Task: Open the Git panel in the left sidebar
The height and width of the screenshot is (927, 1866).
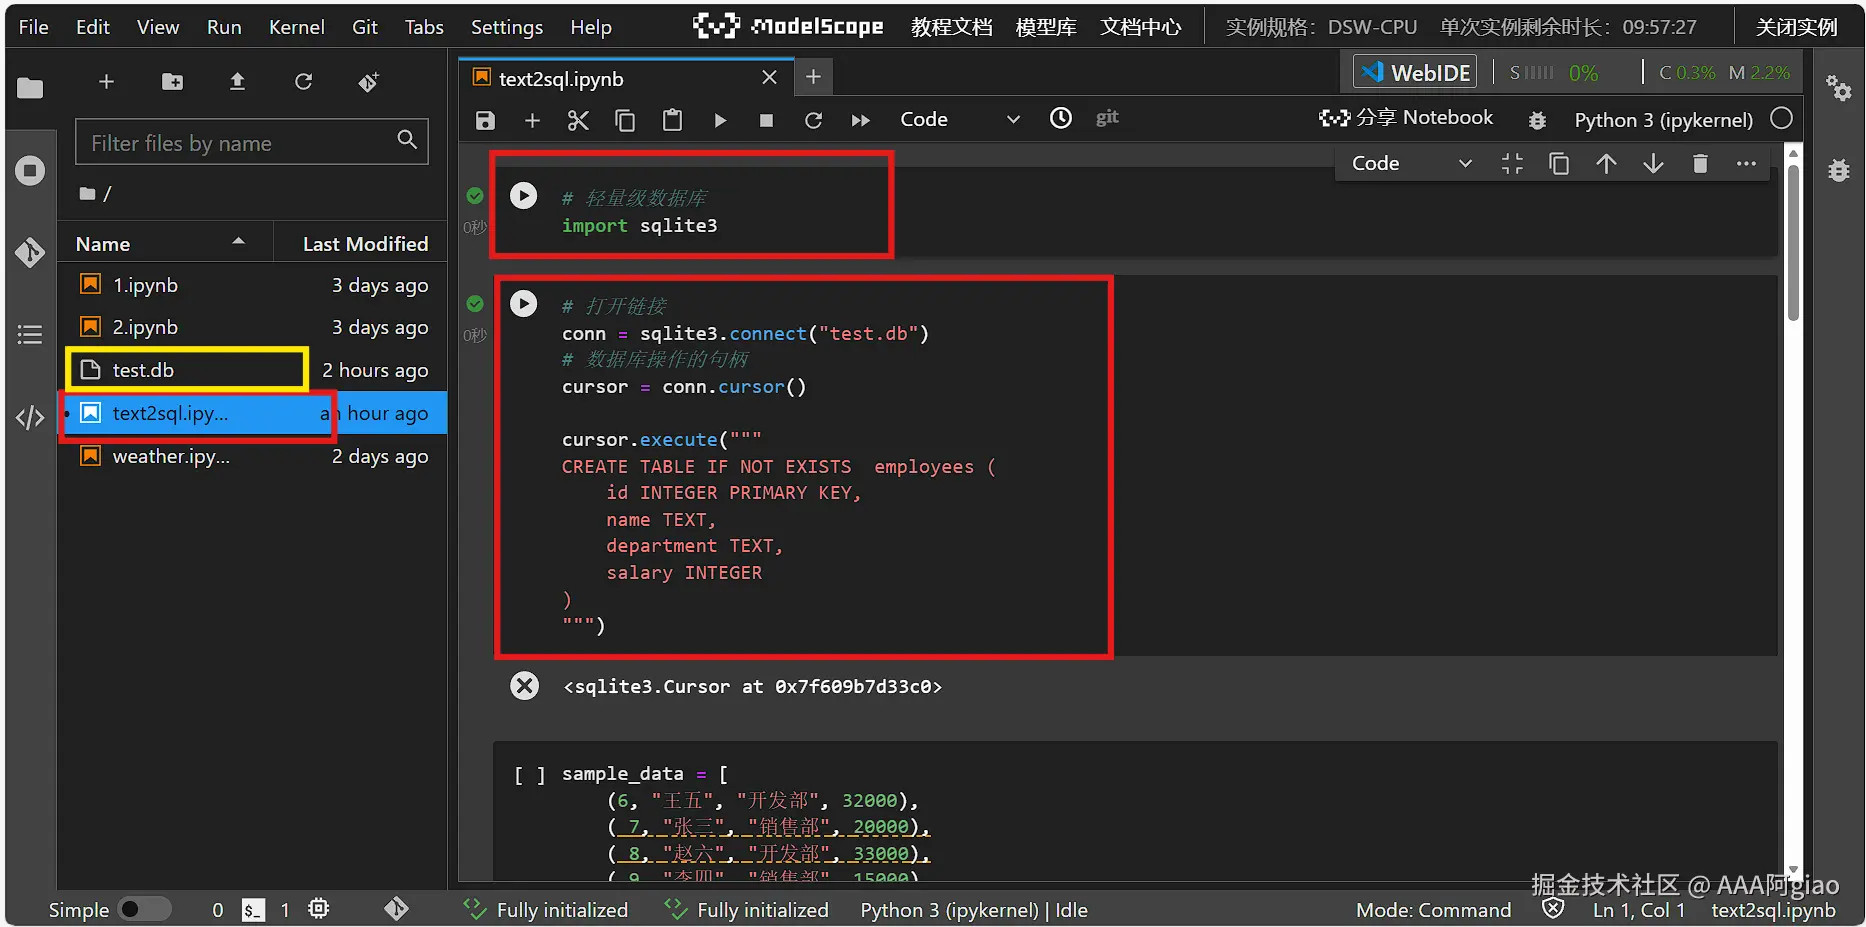Action: 30,252
